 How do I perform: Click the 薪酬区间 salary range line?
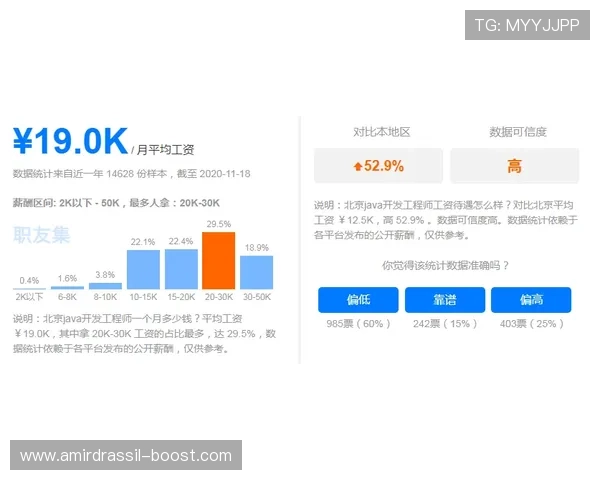tap(116, 203)
